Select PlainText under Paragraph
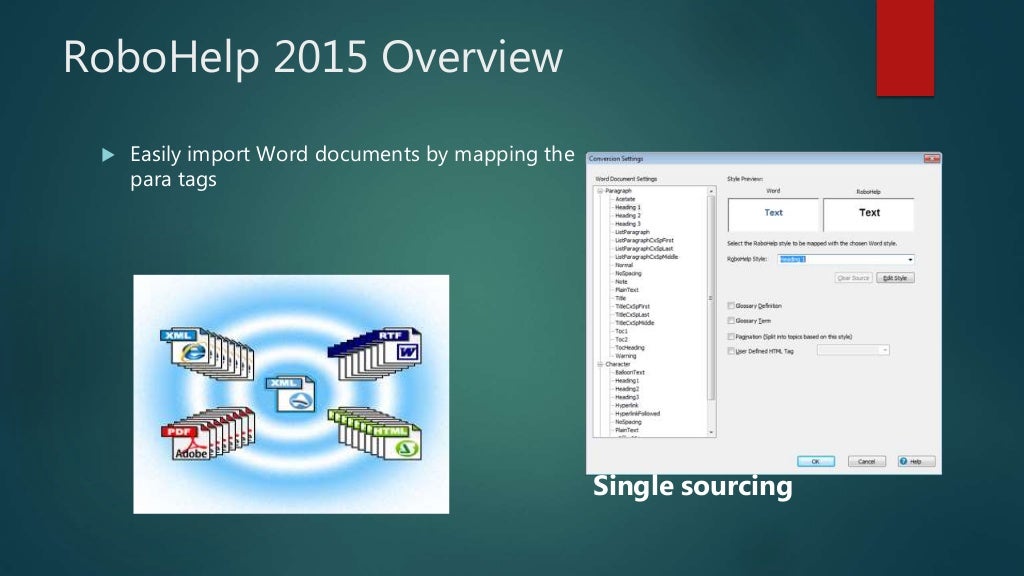Image resolution: width=1024 pixels, height=576 pixels. pyautogui.click(x=626, y=290)
